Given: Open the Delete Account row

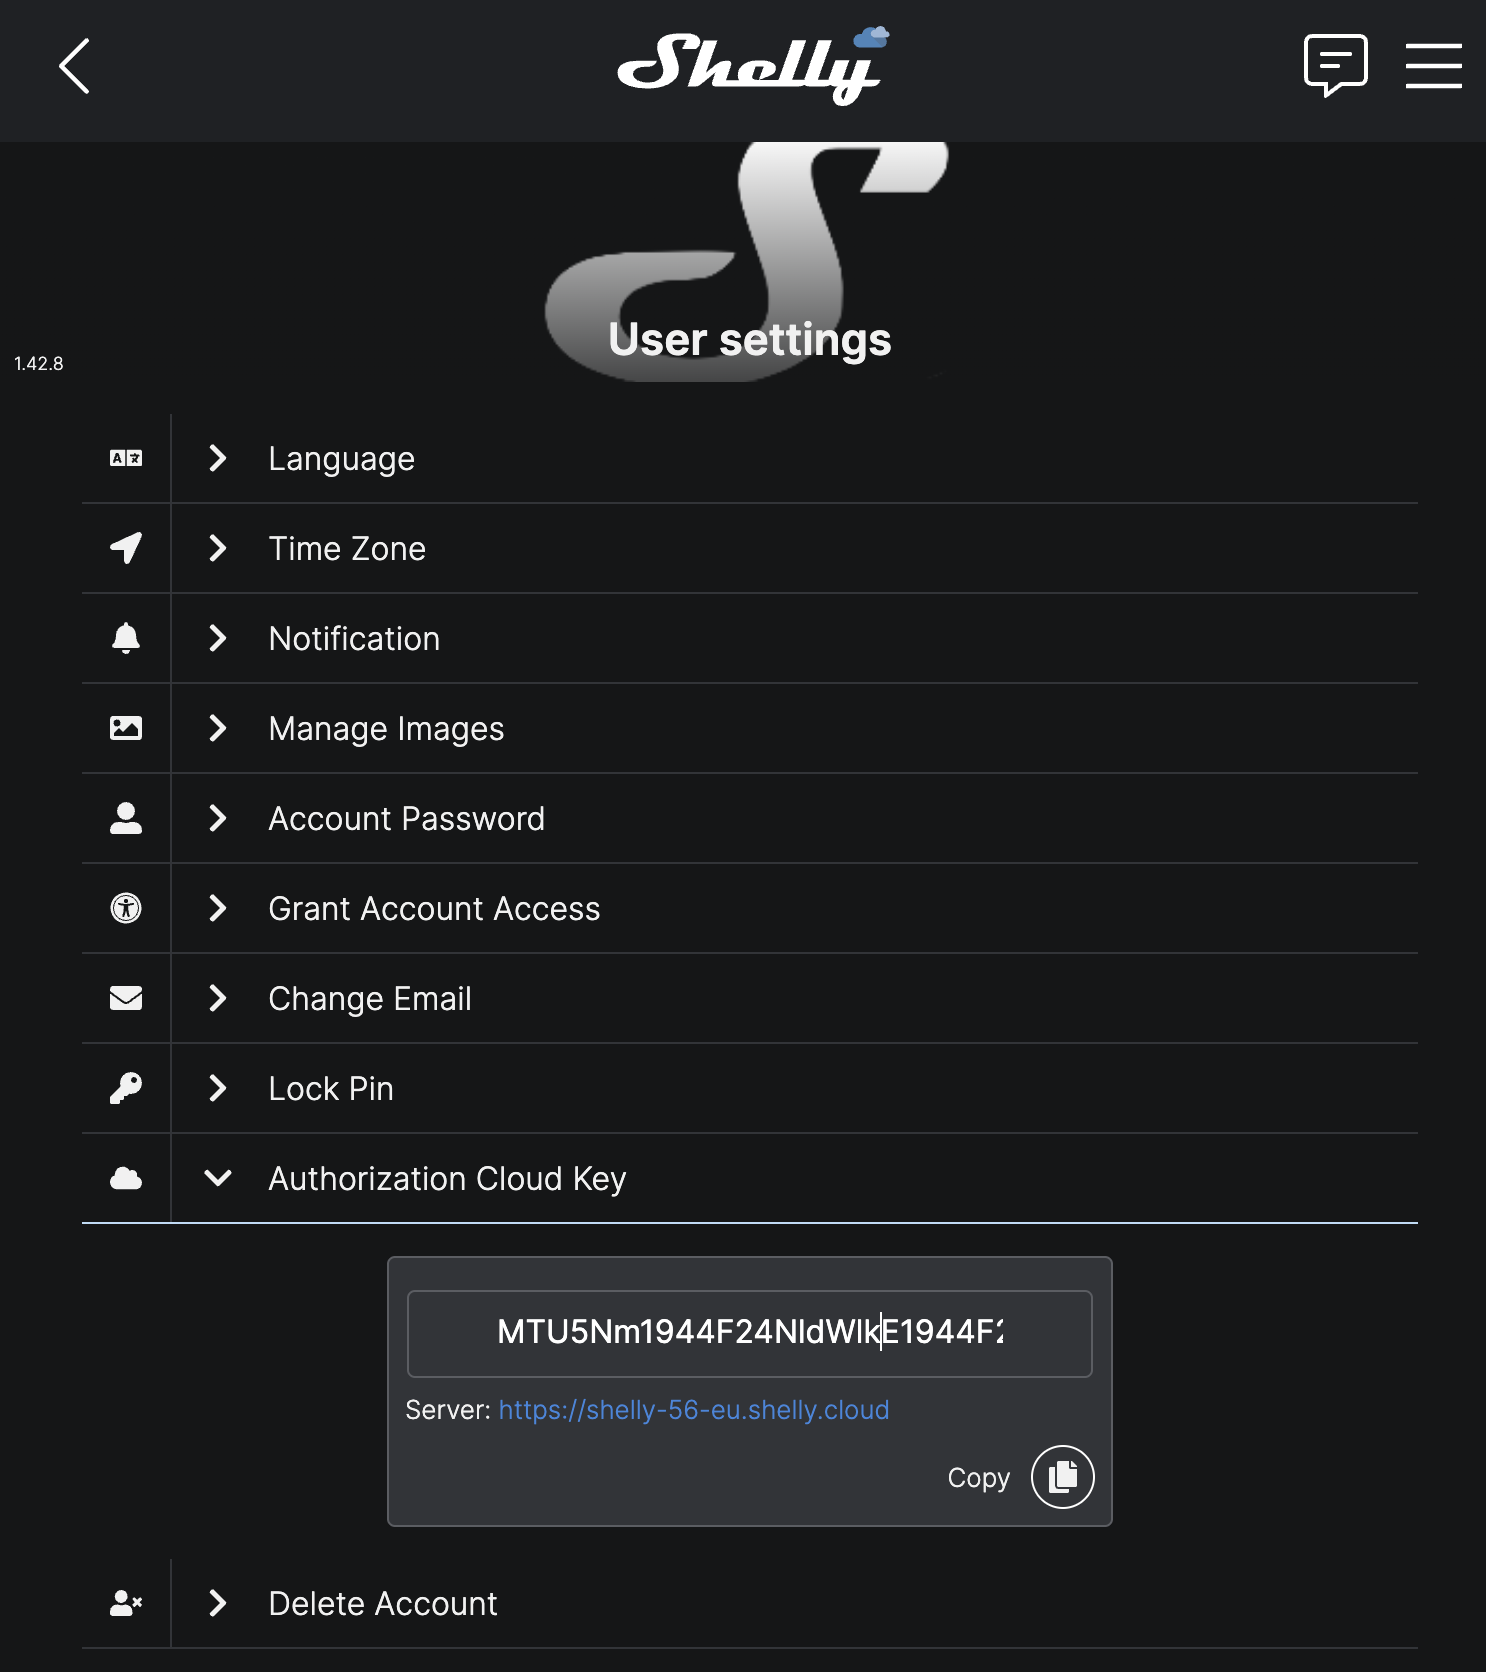Looking at the screenshot, I should click(x=750, y=1603).
